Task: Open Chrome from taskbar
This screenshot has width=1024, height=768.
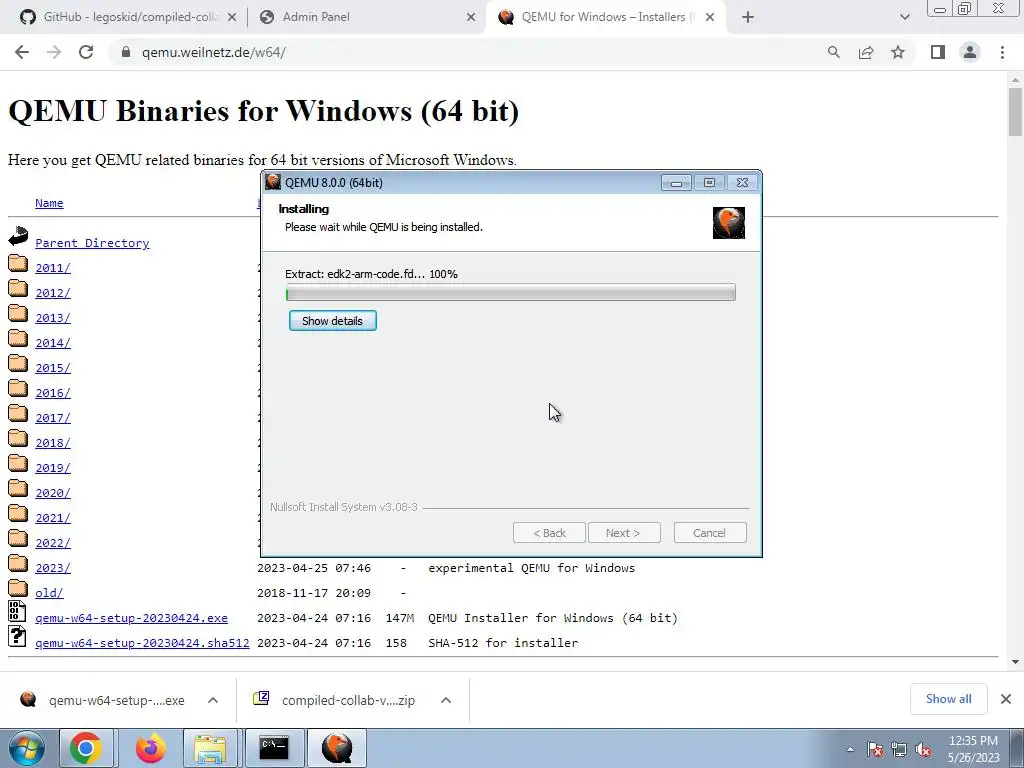Action: point(86,748)
